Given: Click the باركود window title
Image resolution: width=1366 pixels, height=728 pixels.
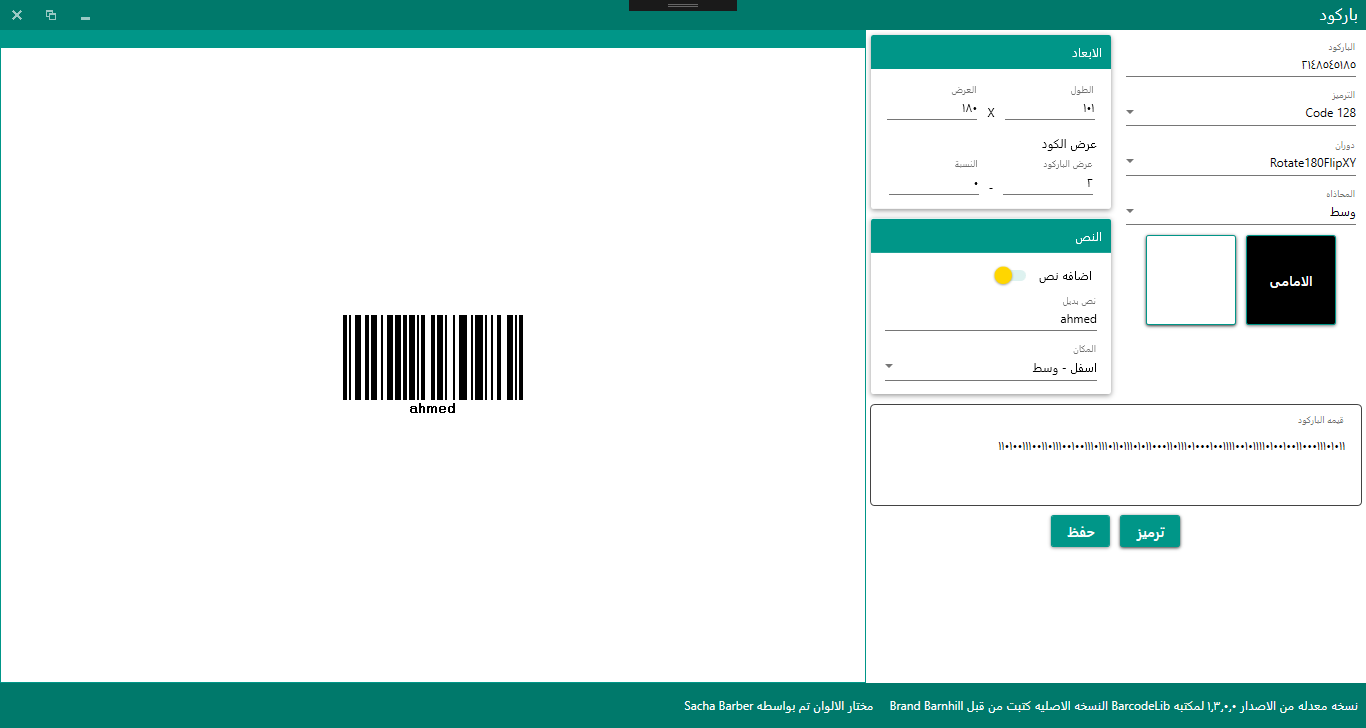Looking at the screenshot, I should 1336,14.
